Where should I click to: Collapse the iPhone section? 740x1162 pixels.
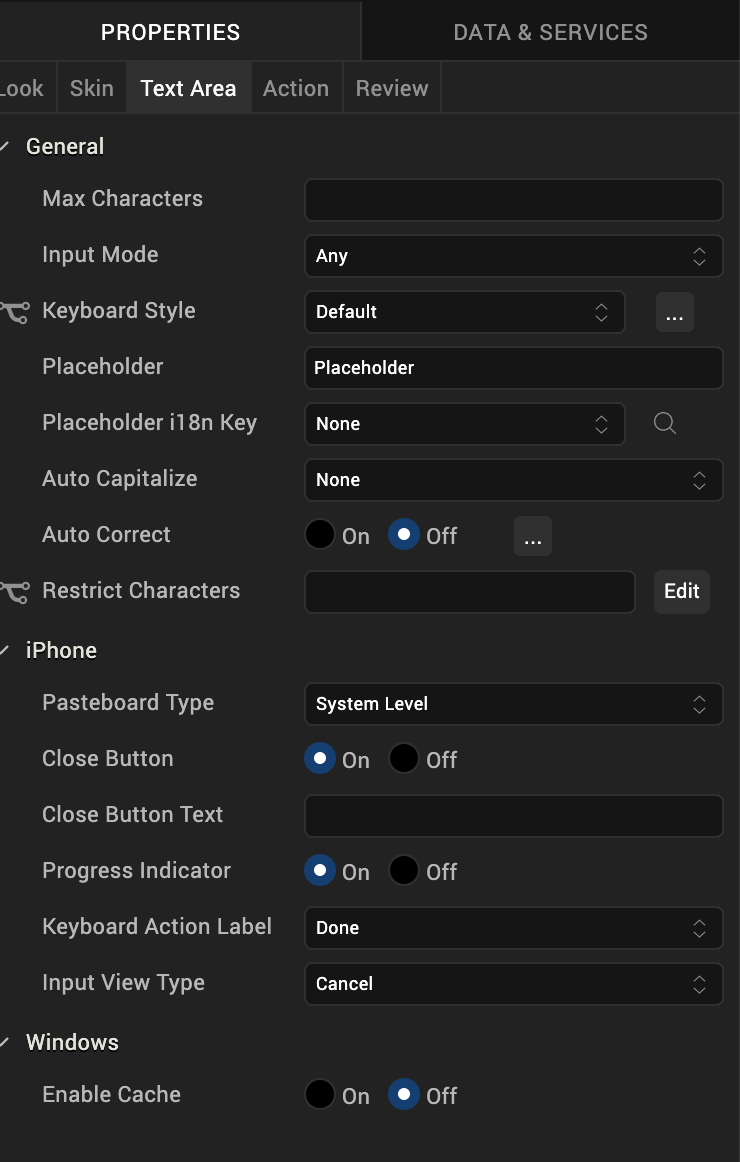pos(6,651)
